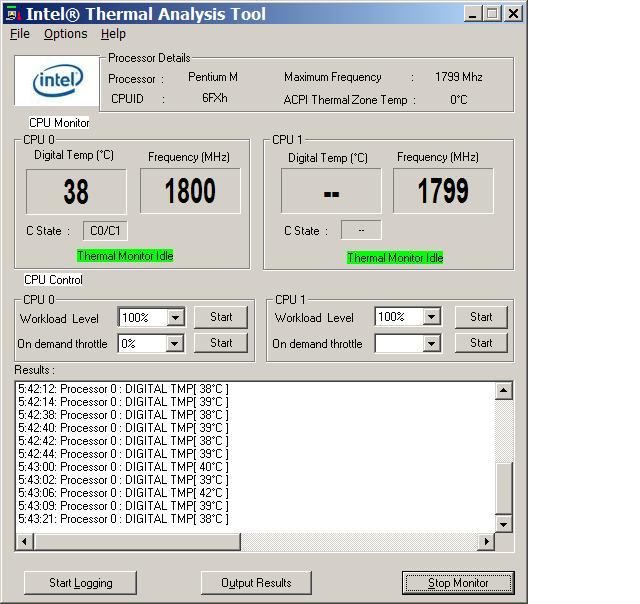
Task: Click the Stop Monitor button
Action: (x=458, y=583)
